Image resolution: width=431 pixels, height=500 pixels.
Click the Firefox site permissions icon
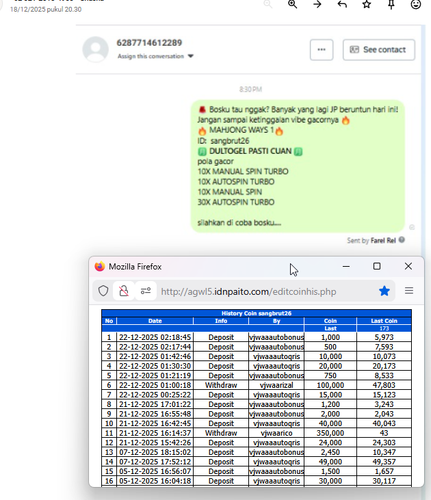[146, 291]
